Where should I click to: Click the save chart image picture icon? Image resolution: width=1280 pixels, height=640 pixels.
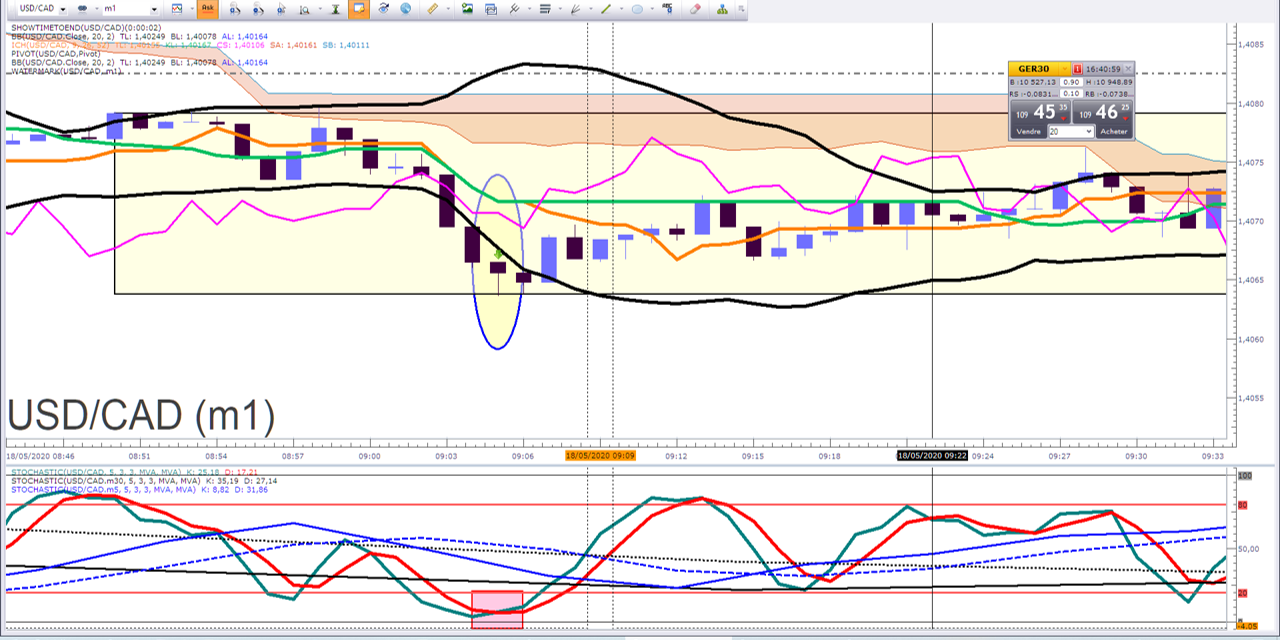(467, 9)
